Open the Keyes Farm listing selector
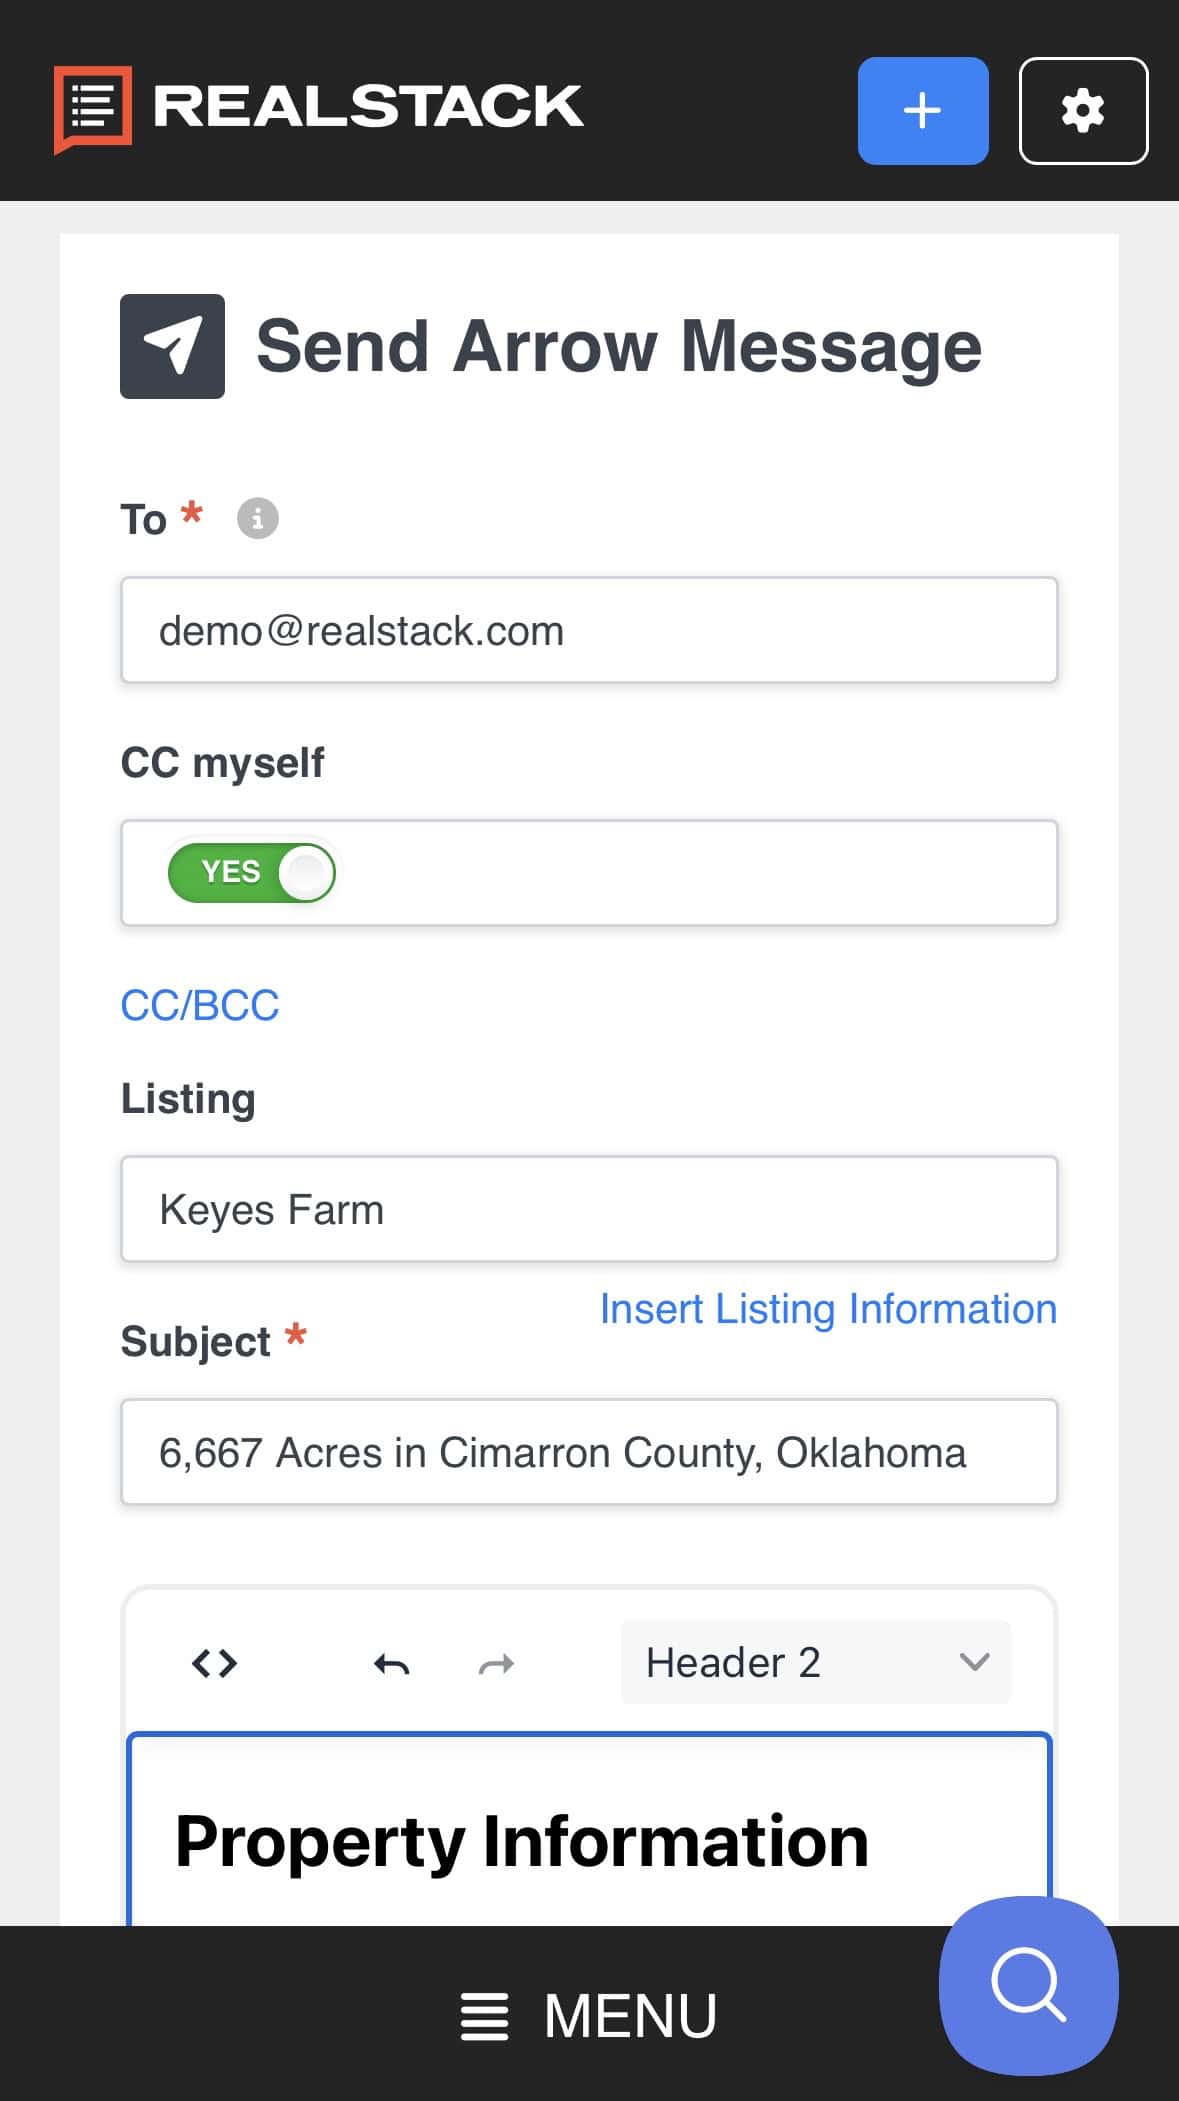Screen dimensions: 1179x2101 [588, 1209]
